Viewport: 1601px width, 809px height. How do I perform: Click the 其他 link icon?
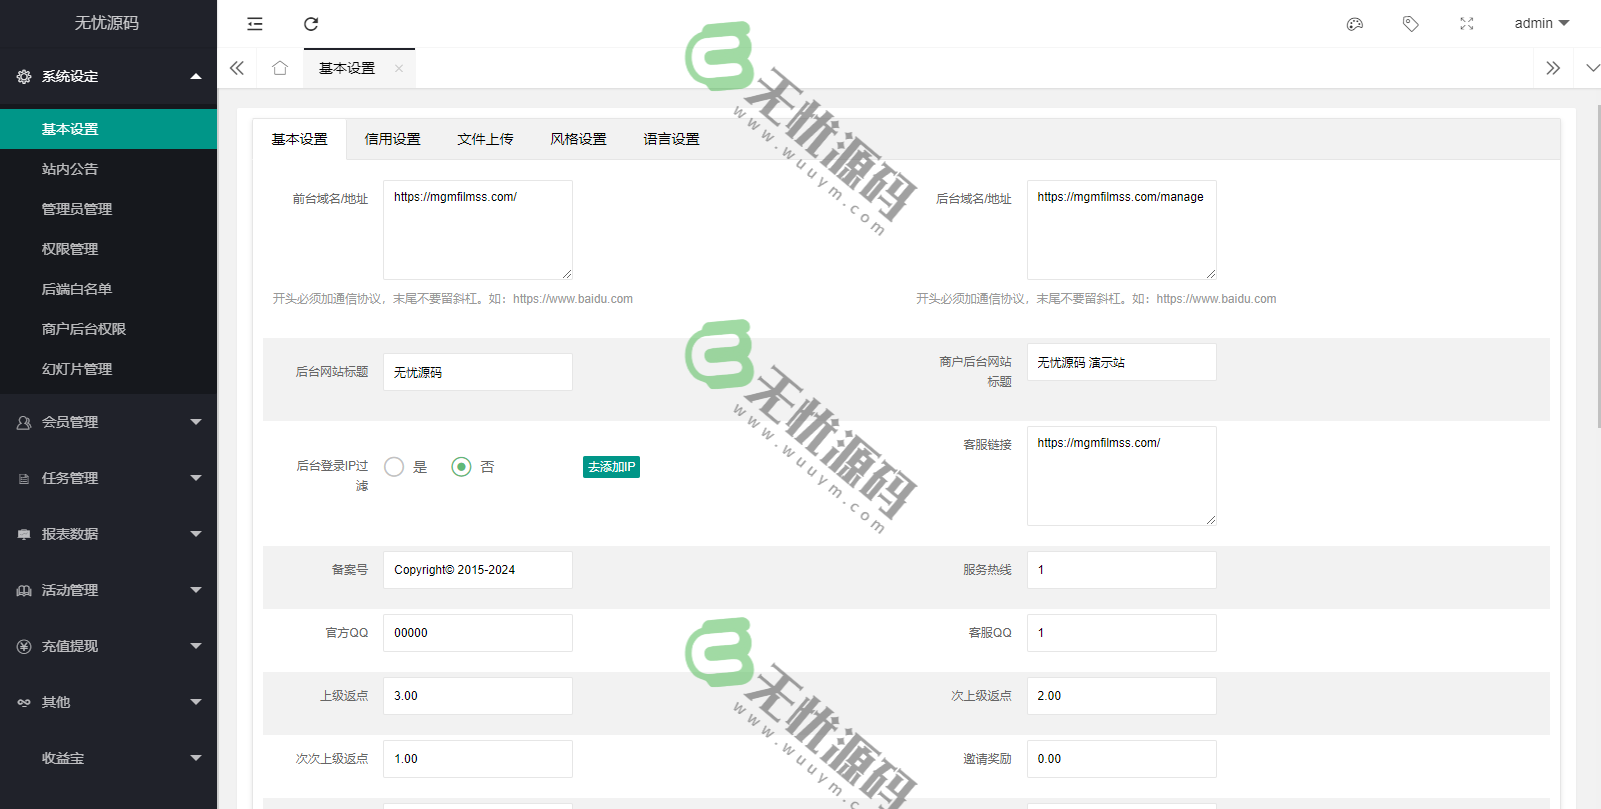pos(24,703)
